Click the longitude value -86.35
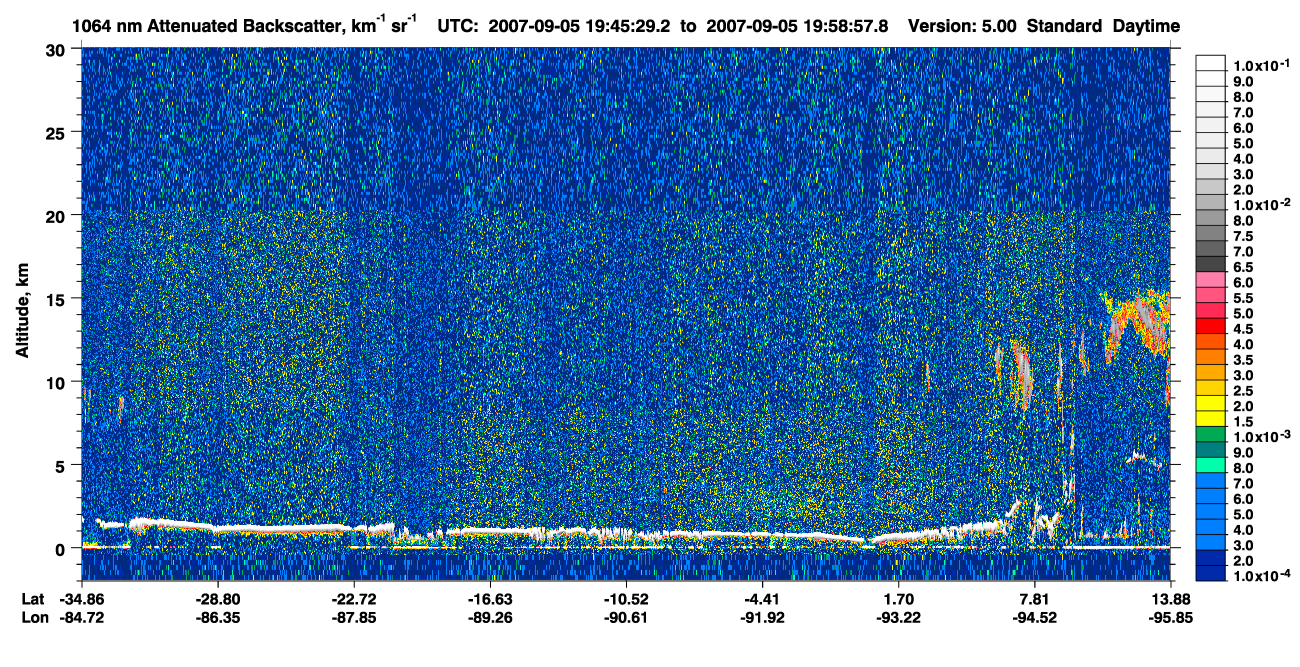 pyautogui.click(x=217, y=617)
